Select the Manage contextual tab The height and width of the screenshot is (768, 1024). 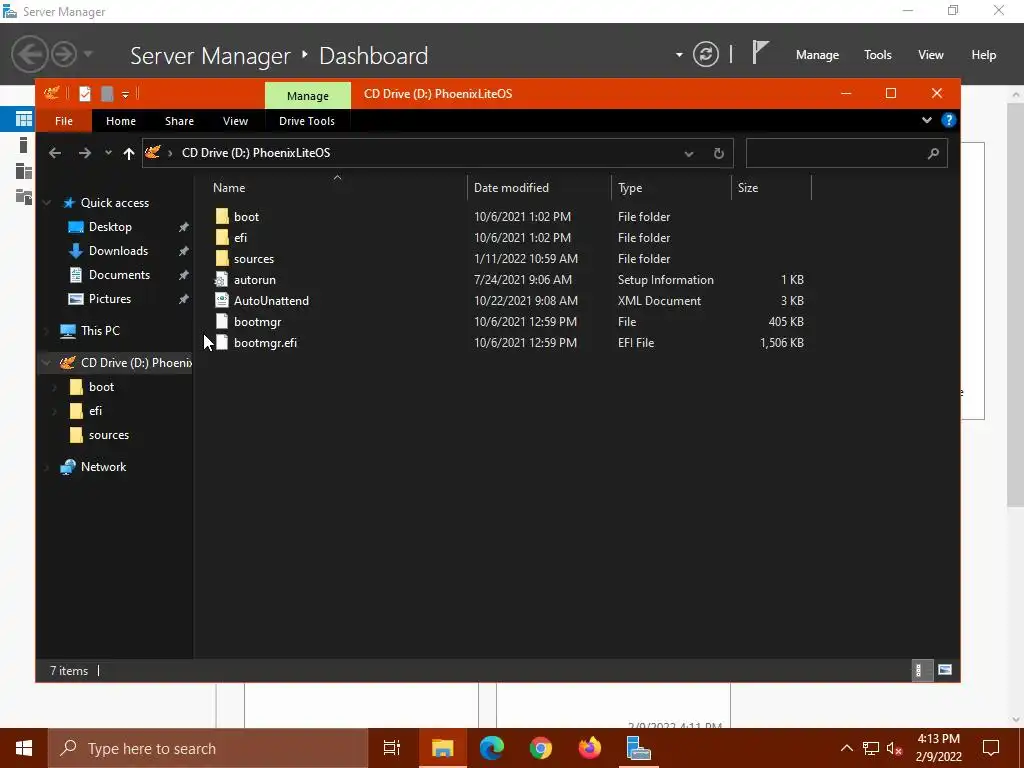click(308, 95)
